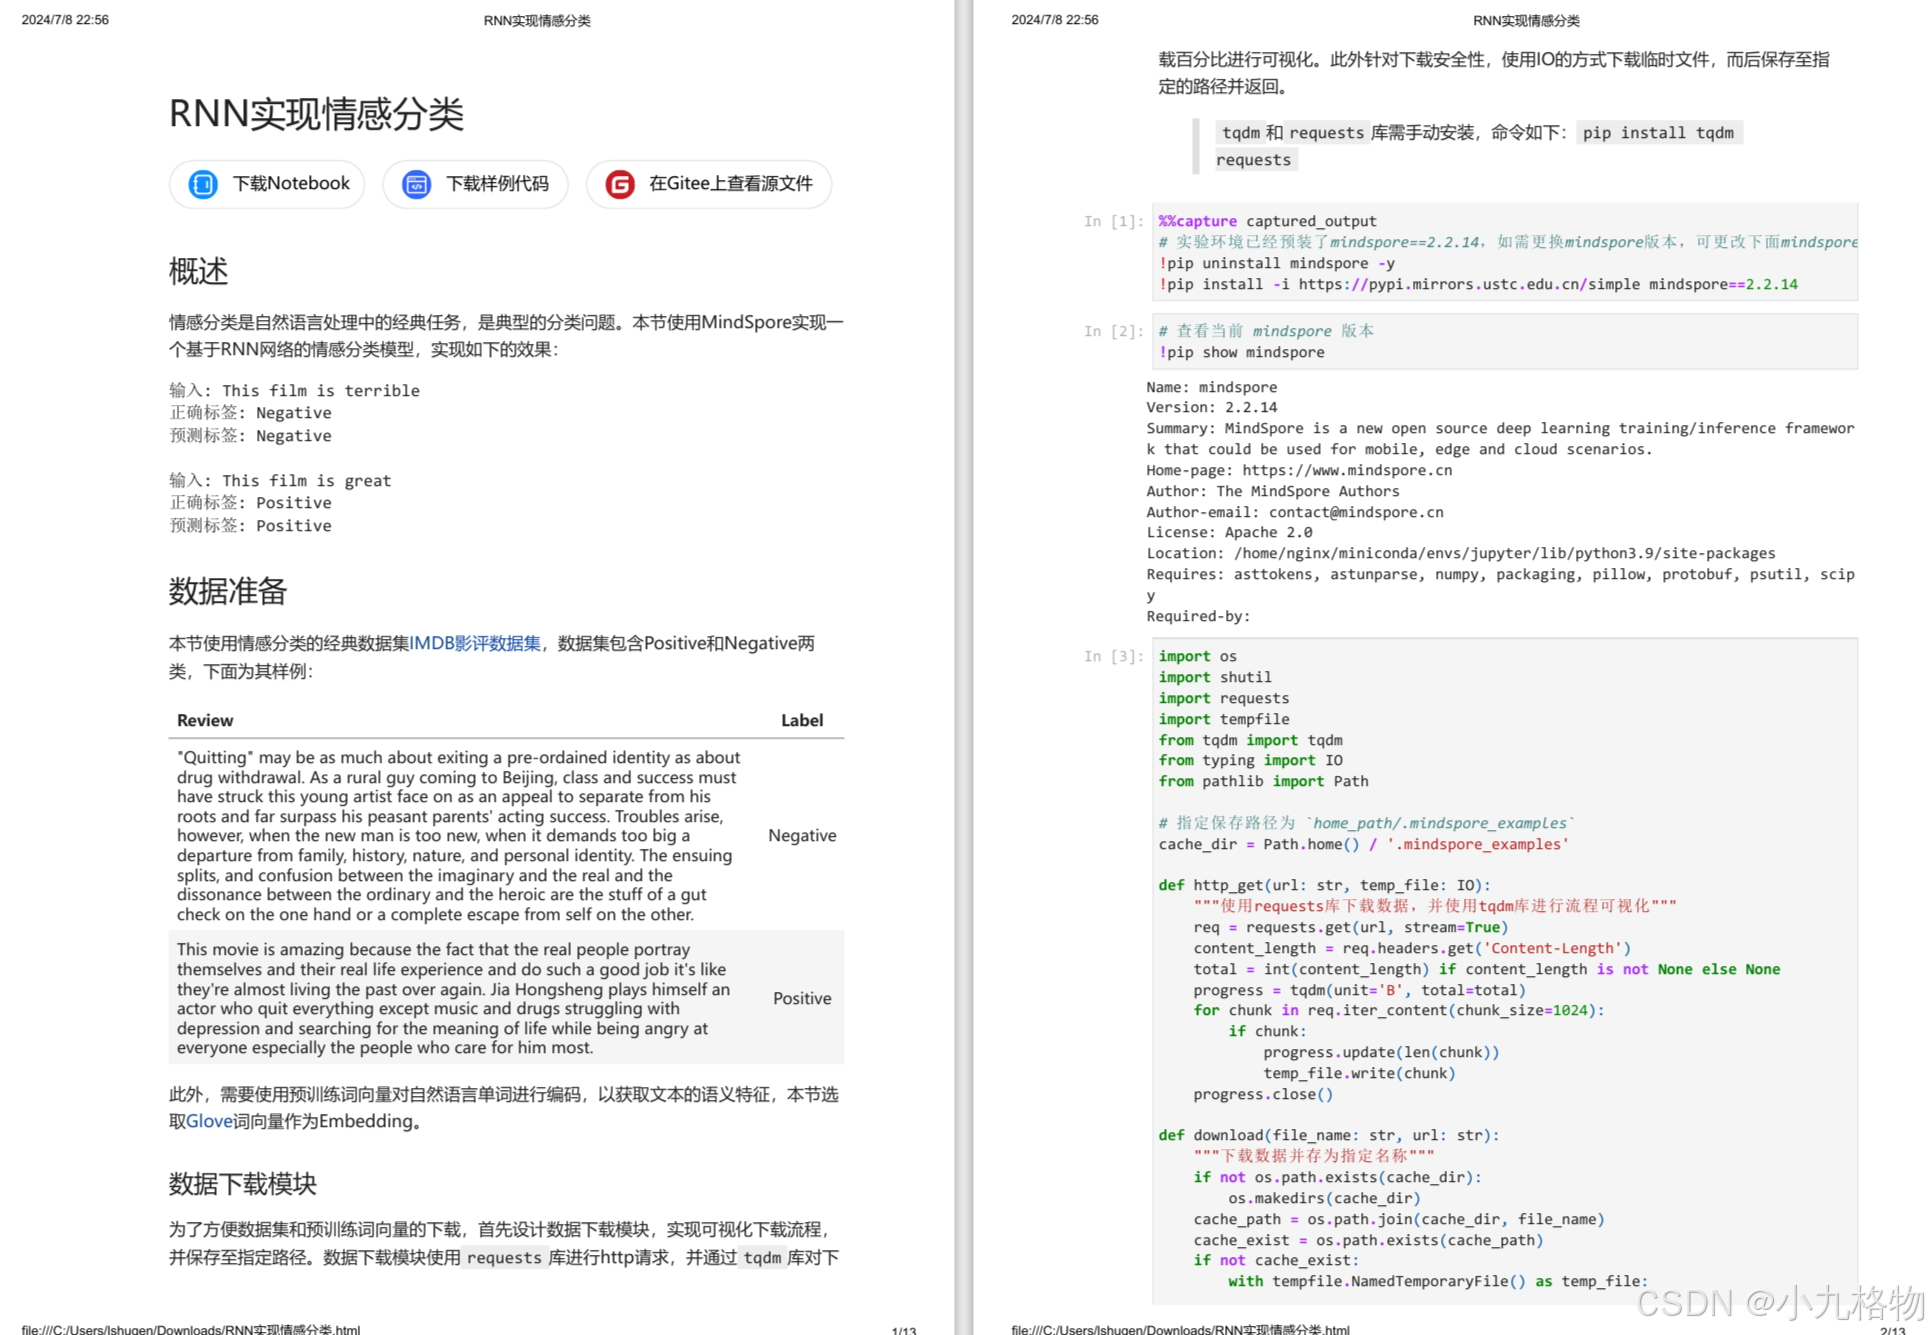Click the red Gitee logo icon

[x=620, y=184]
